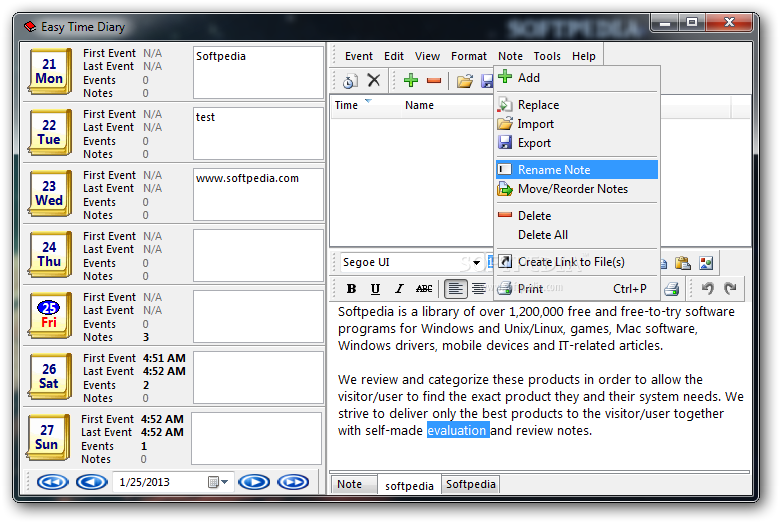Click the paste clipboard icon
The image size is (780, 523).
coord(682,263)
